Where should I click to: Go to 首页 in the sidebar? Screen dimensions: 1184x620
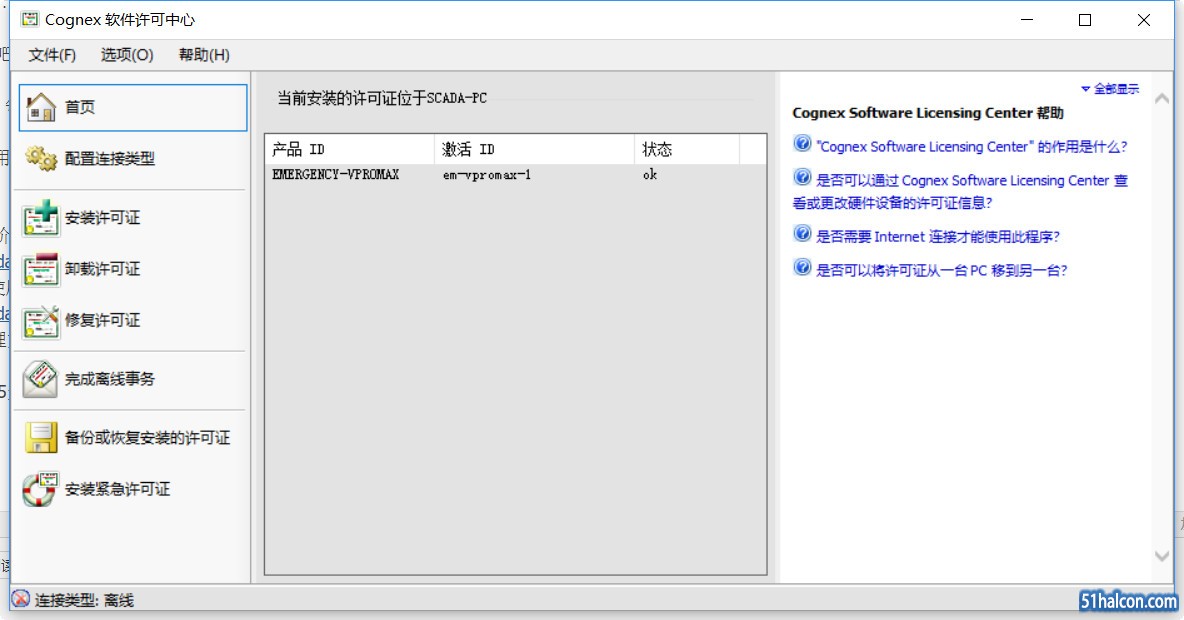click(x=133, y=107)
